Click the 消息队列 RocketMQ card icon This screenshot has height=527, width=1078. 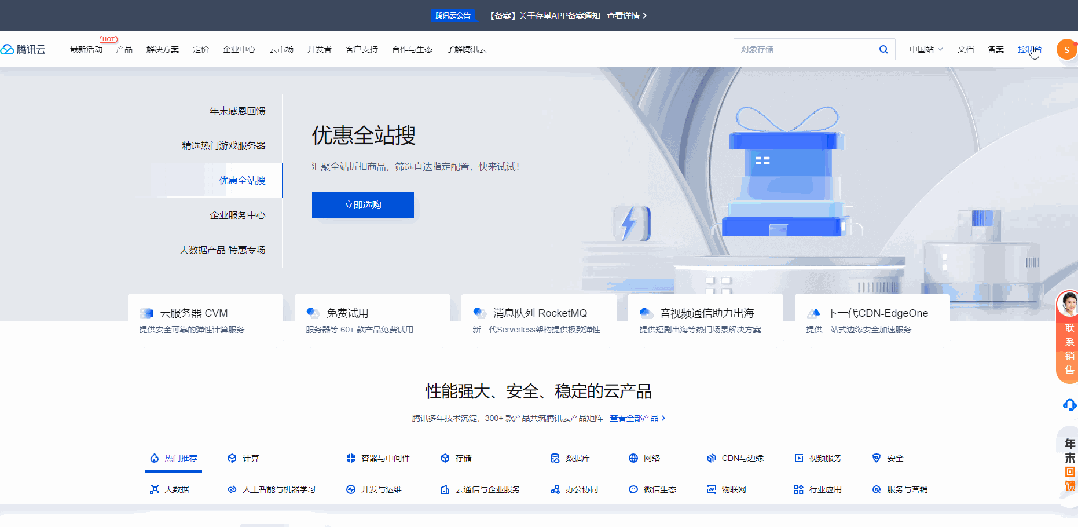coord(480,313)
